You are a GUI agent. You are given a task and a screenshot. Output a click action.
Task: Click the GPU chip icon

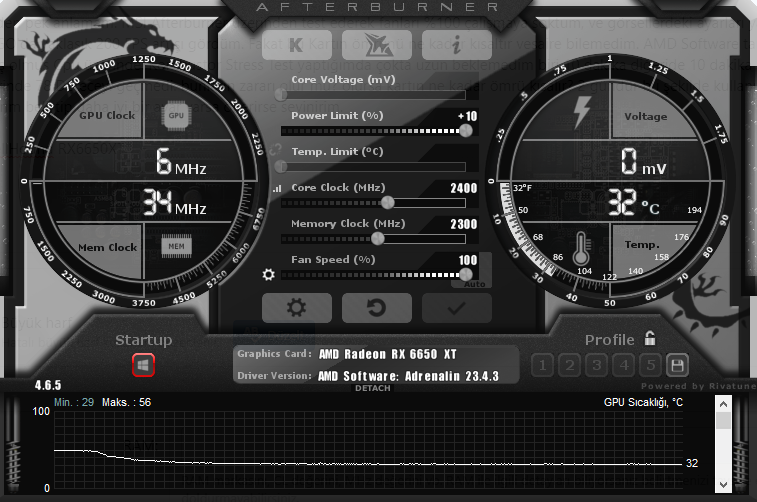[x=176, y=115]
